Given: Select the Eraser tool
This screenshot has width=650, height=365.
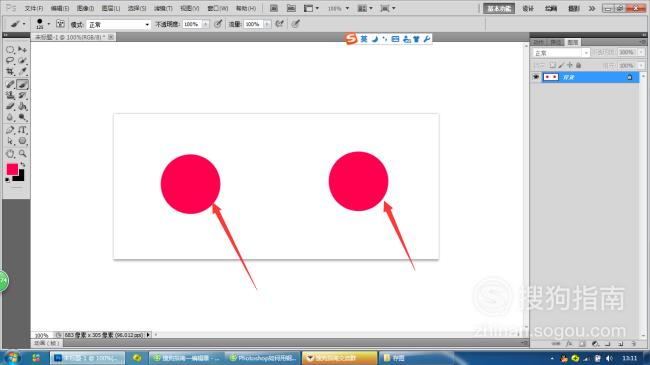Looking at the screenshot, I should [10, 106].
